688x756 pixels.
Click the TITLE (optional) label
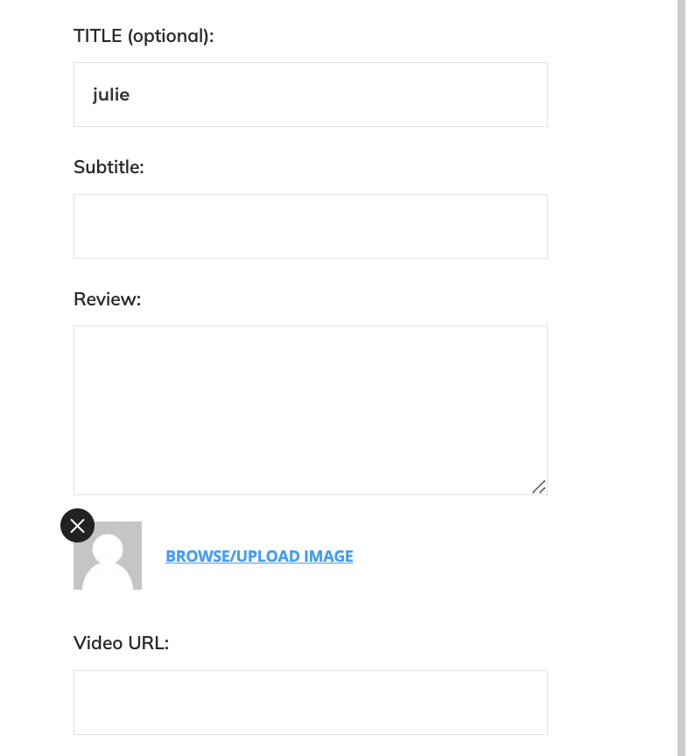click(x=143, y=36)
